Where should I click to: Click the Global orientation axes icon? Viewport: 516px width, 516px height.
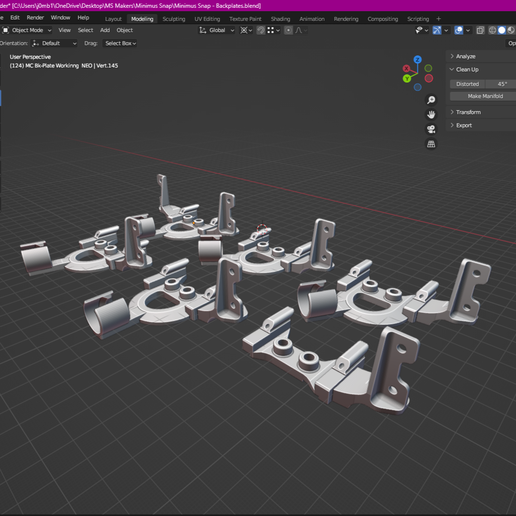click(203, 30)
